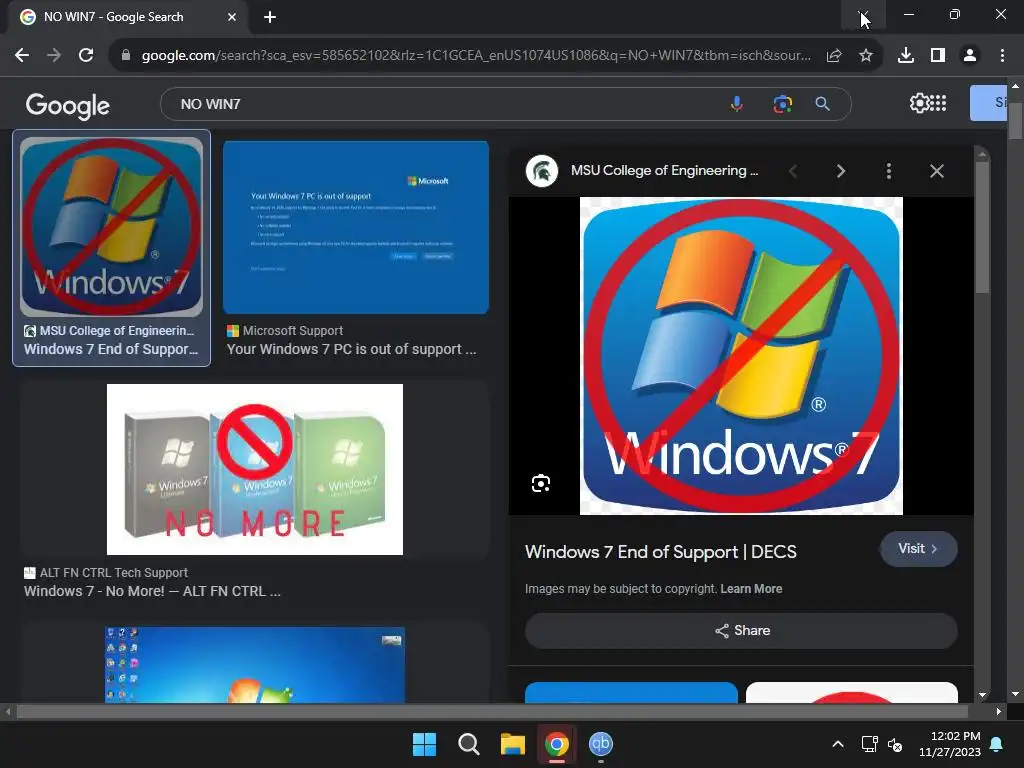The image size is (1024, 768).
Task: Click the Google logo
Action: (68, 105)
